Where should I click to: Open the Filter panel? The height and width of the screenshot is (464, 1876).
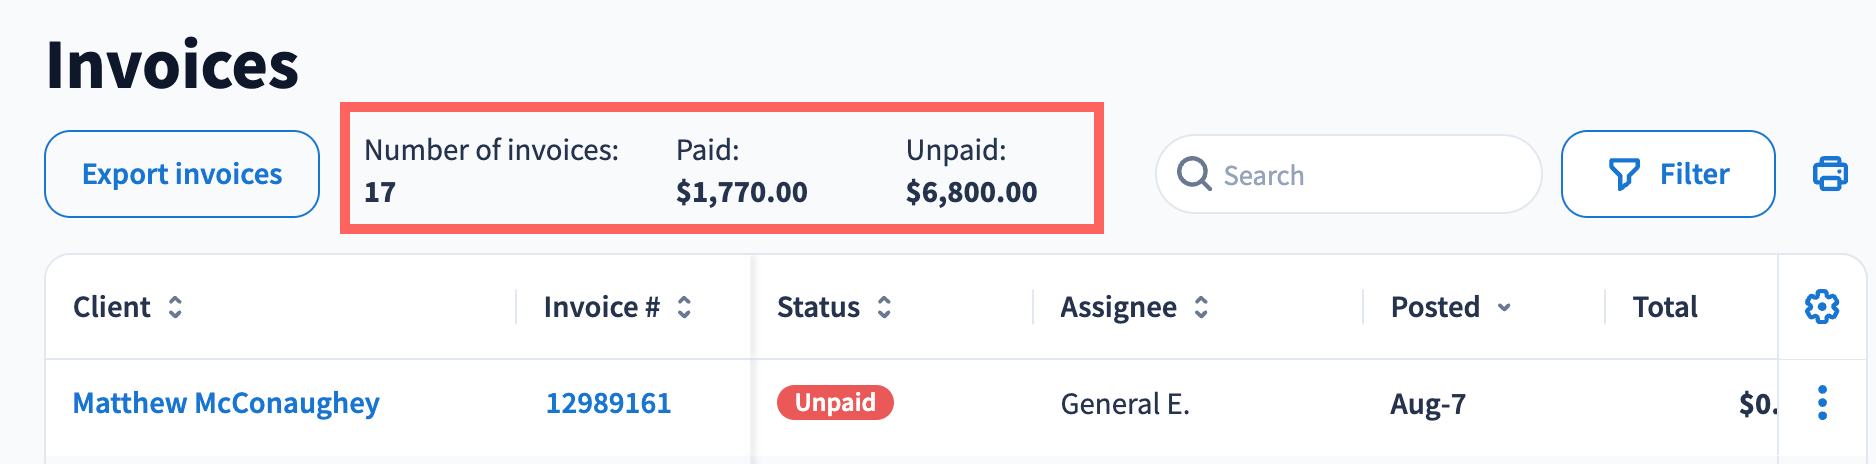1667,174
